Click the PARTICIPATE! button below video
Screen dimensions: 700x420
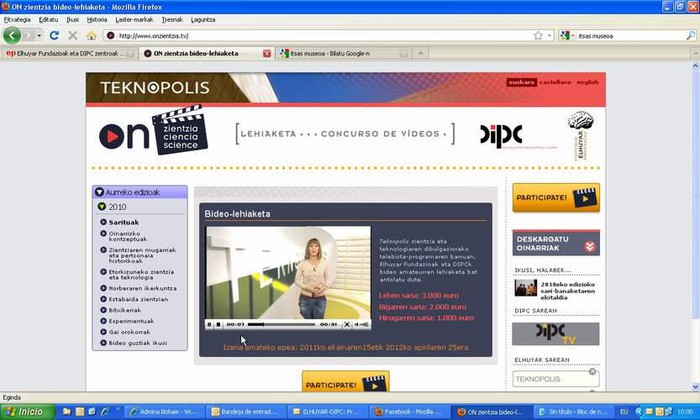click(x=346, y=382)
